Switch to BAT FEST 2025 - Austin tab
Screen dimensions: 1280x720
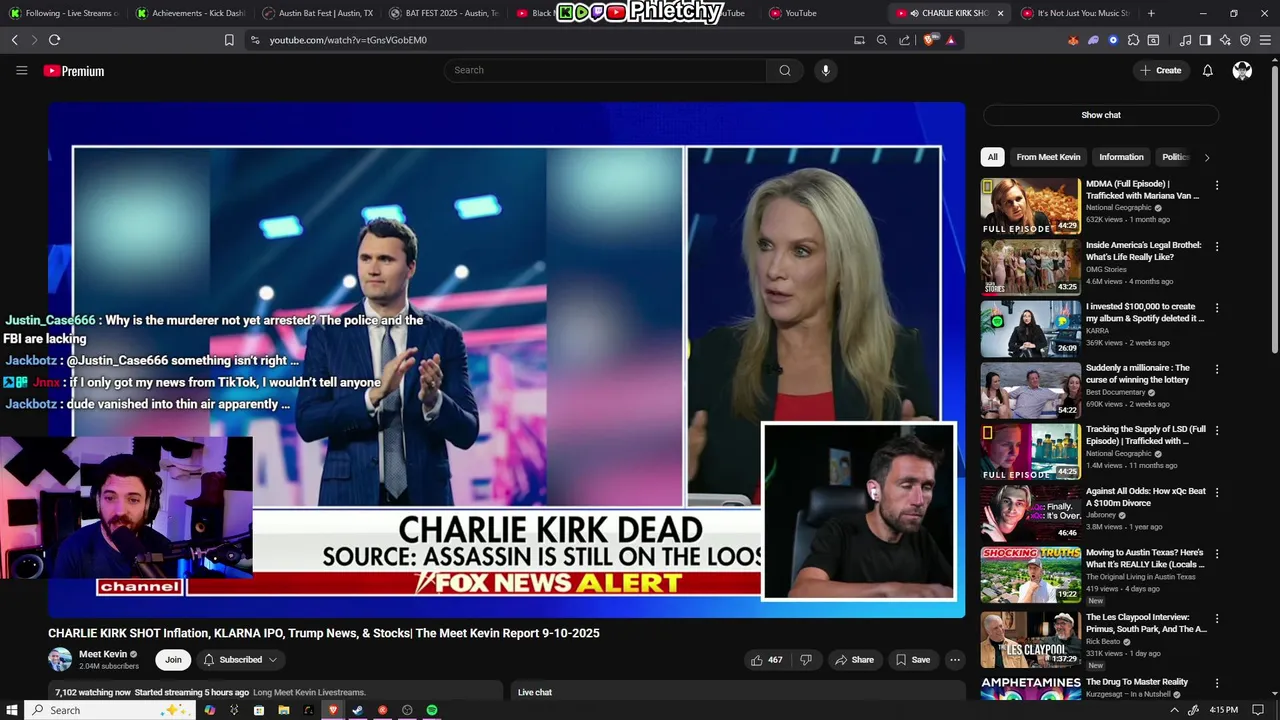point(443,13)
